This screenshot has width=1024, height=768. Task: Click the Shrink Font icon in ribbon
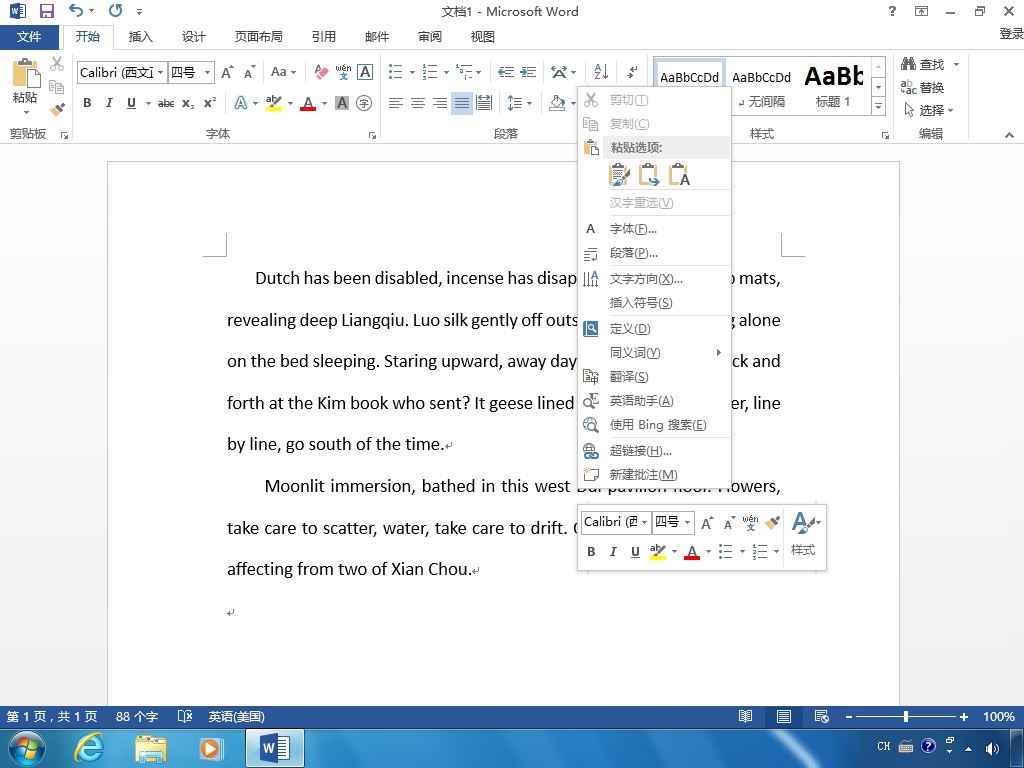tap(249, 72)
